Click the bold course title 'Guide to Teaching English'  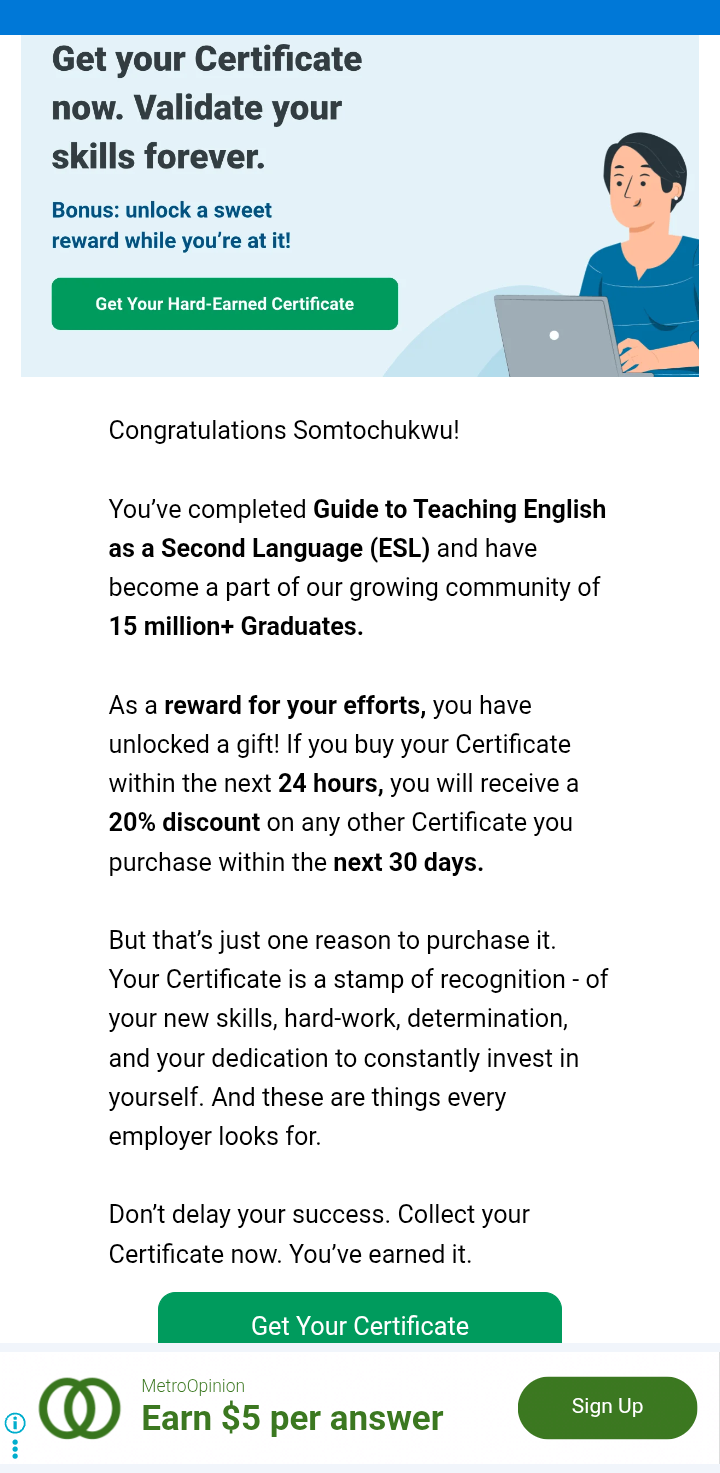(x=459, y=509)
